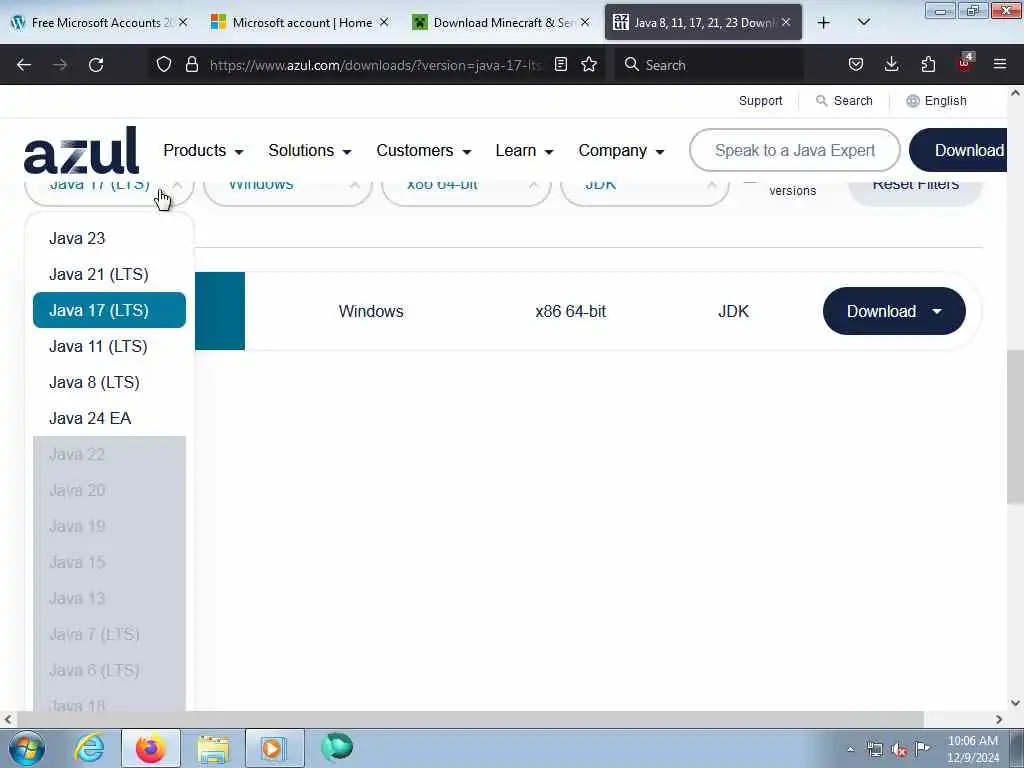Switch to Free Microsoft Accounts tab
Viewport: 1024px width, 768px height.
(99, 22)
